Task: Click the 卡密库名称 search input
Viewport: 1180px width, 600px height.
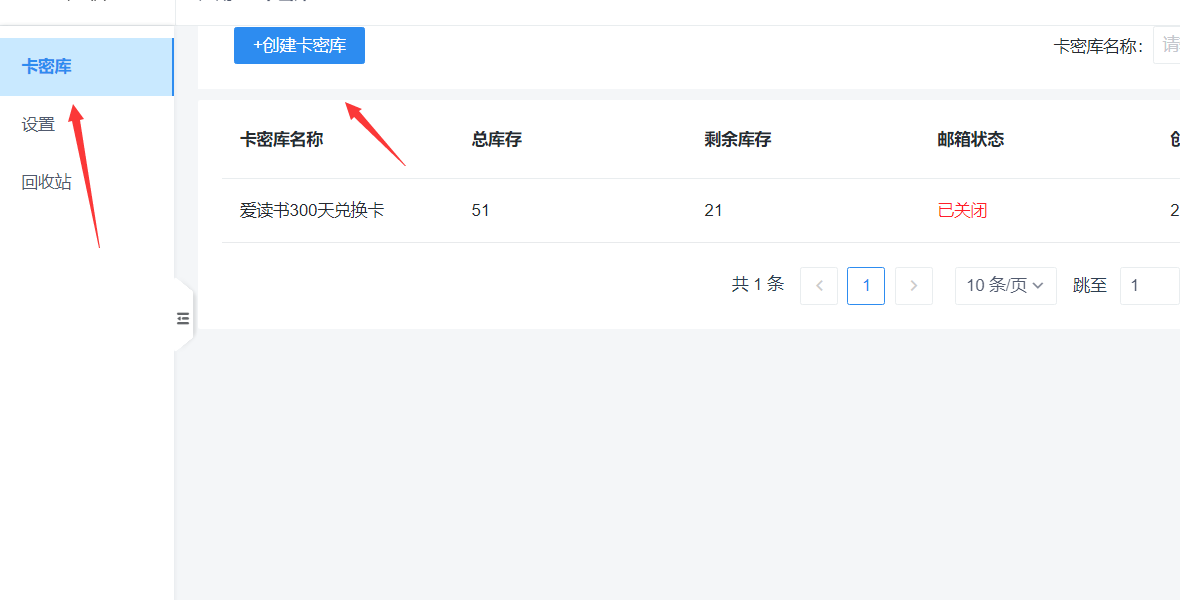Action: 1166,45
